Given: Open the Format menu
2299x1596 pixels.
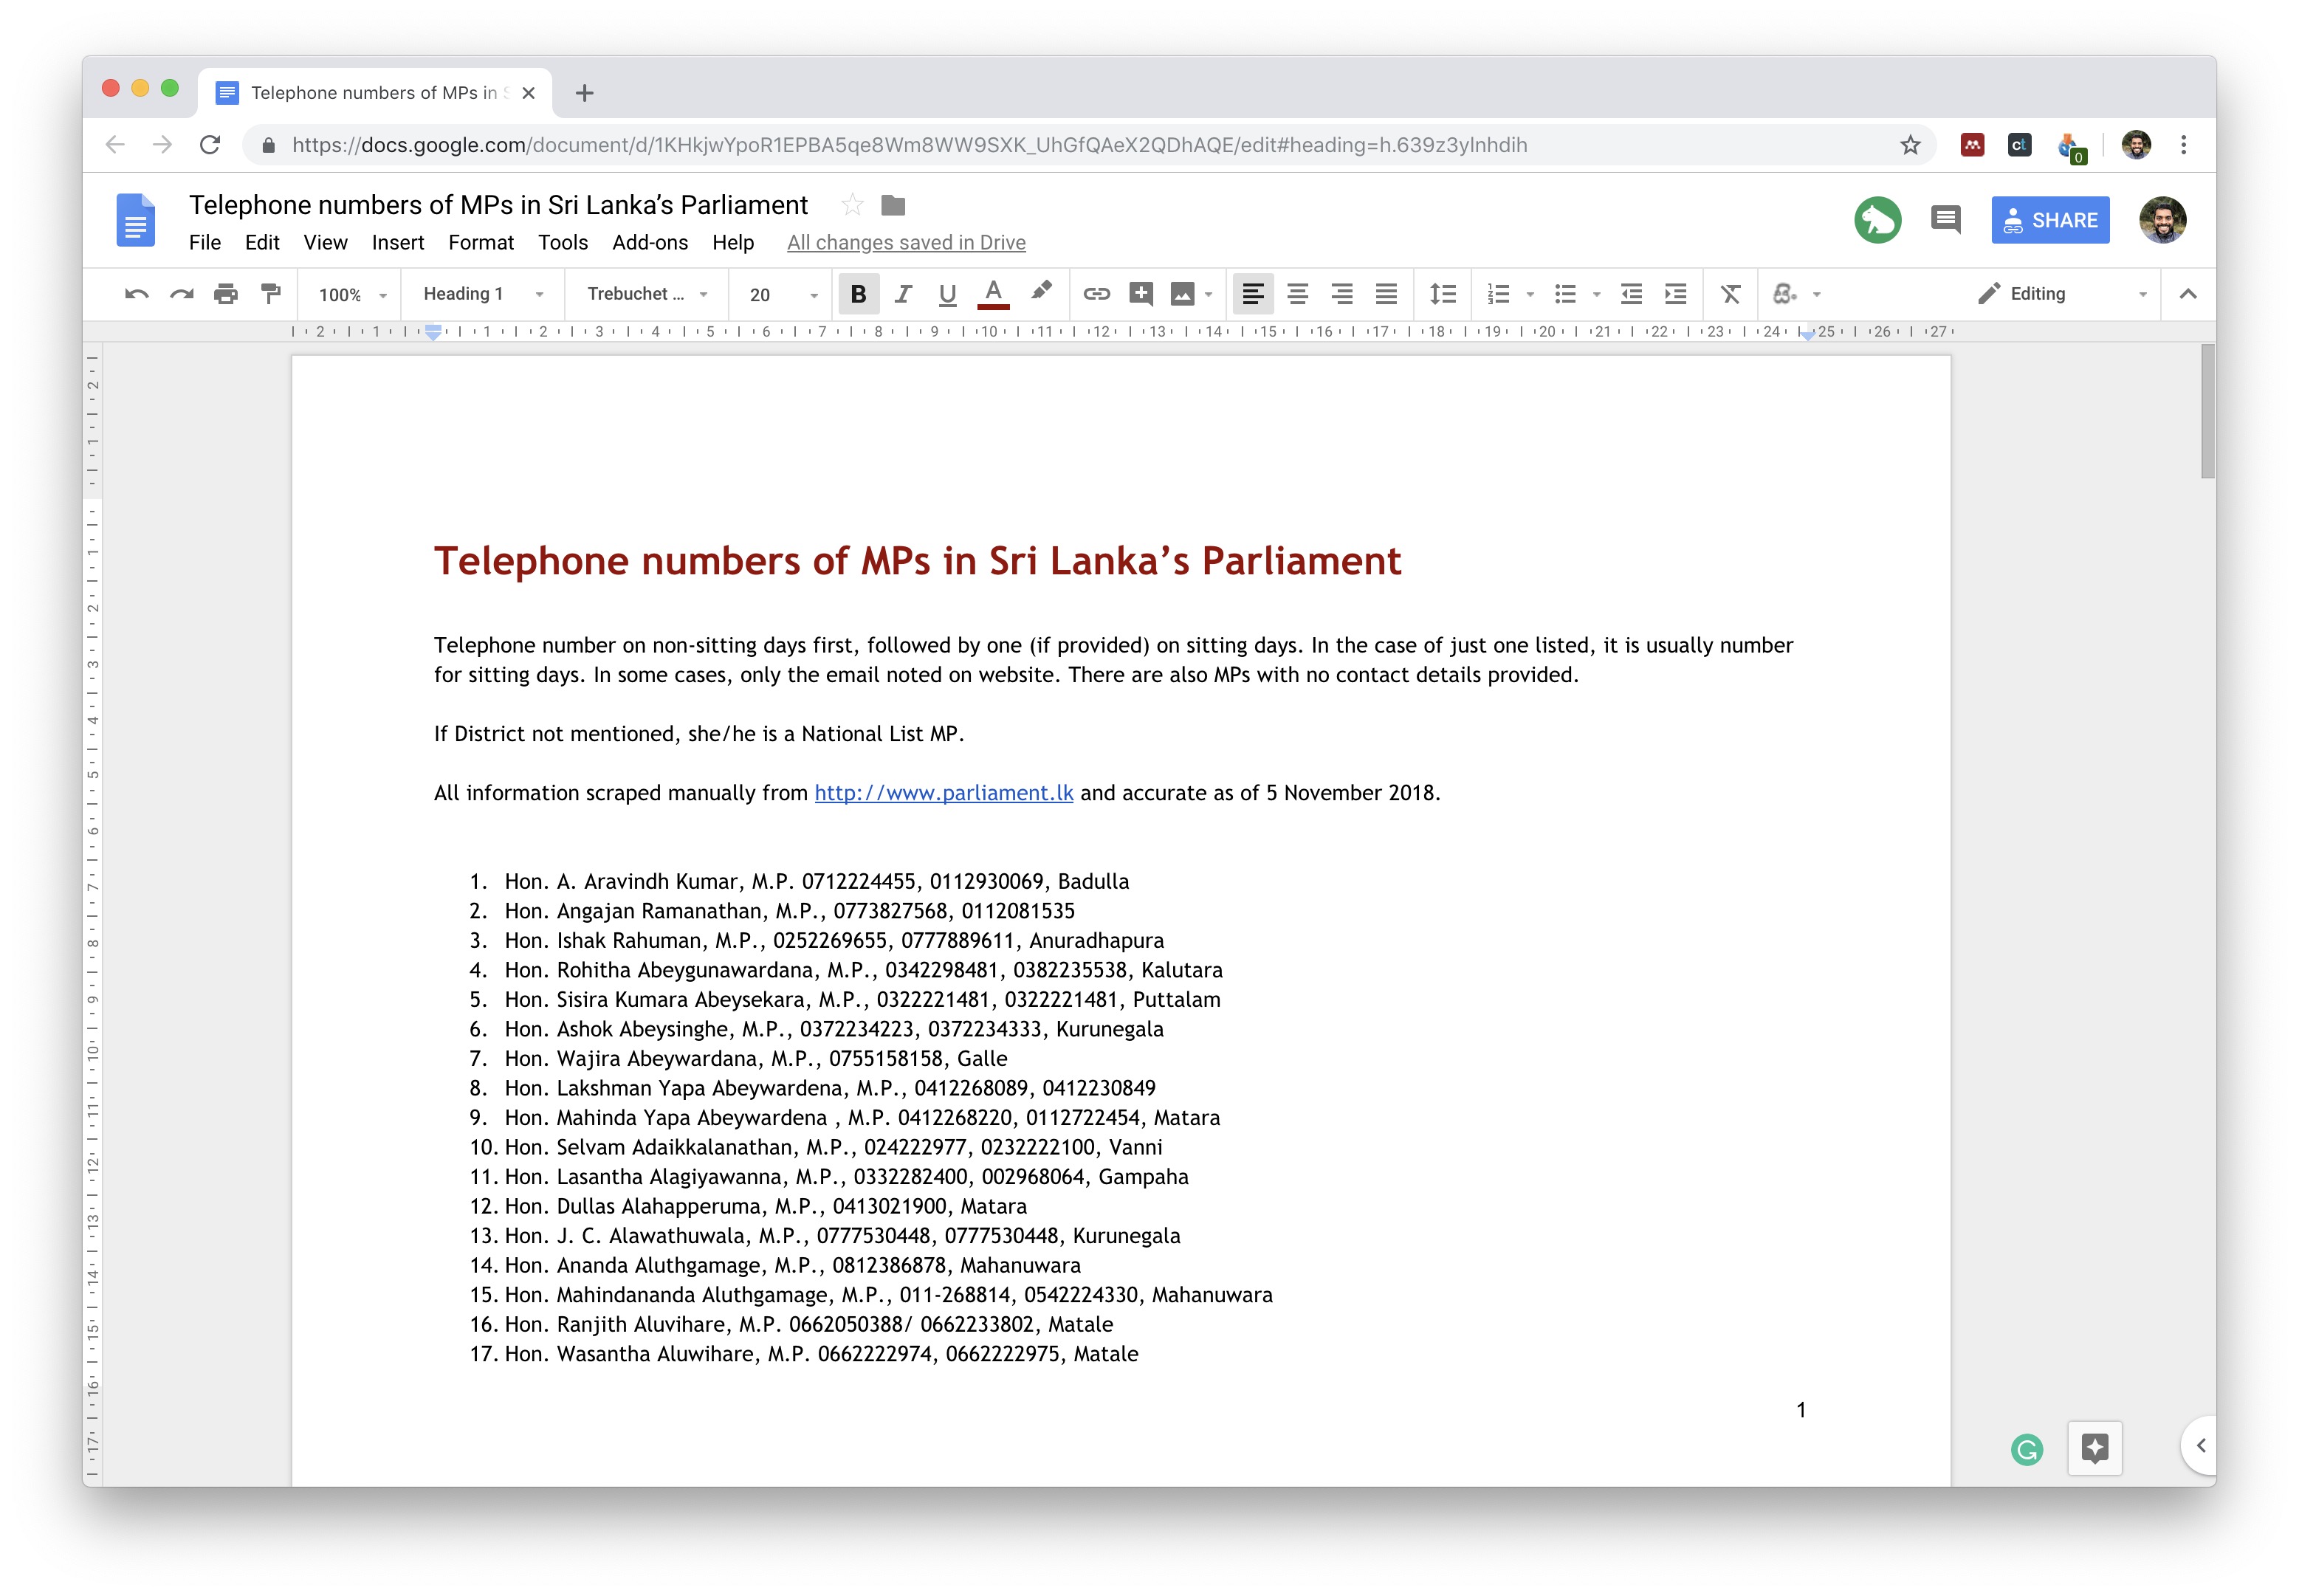Looking at the screenshot, I should click(x=481, y=243).
